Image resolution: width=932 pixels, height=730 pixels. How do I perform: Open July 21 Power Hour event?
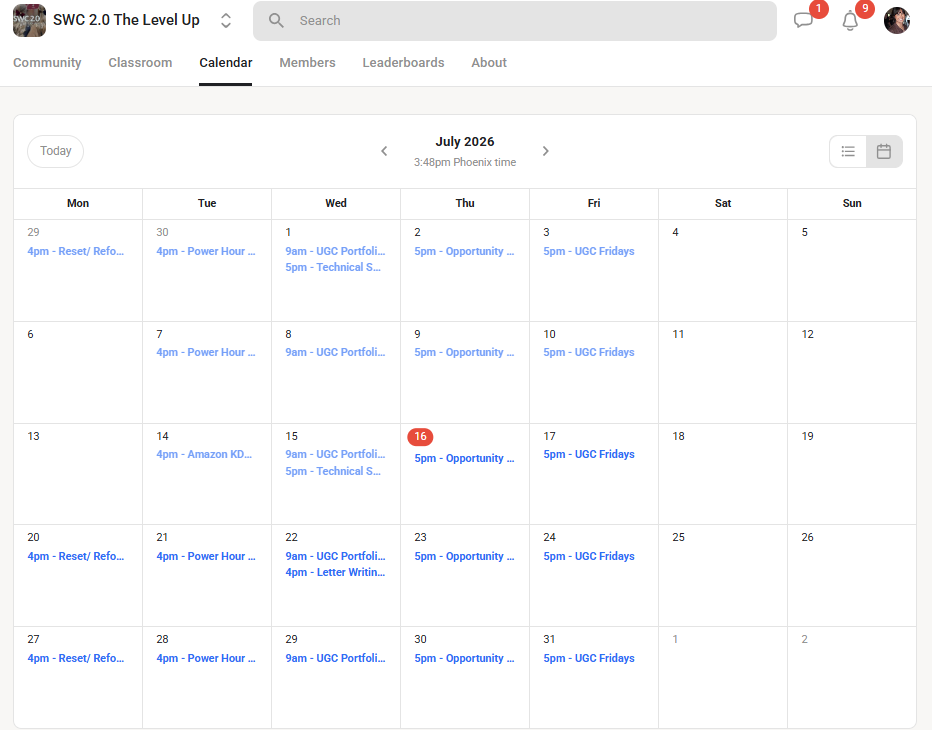206,556
